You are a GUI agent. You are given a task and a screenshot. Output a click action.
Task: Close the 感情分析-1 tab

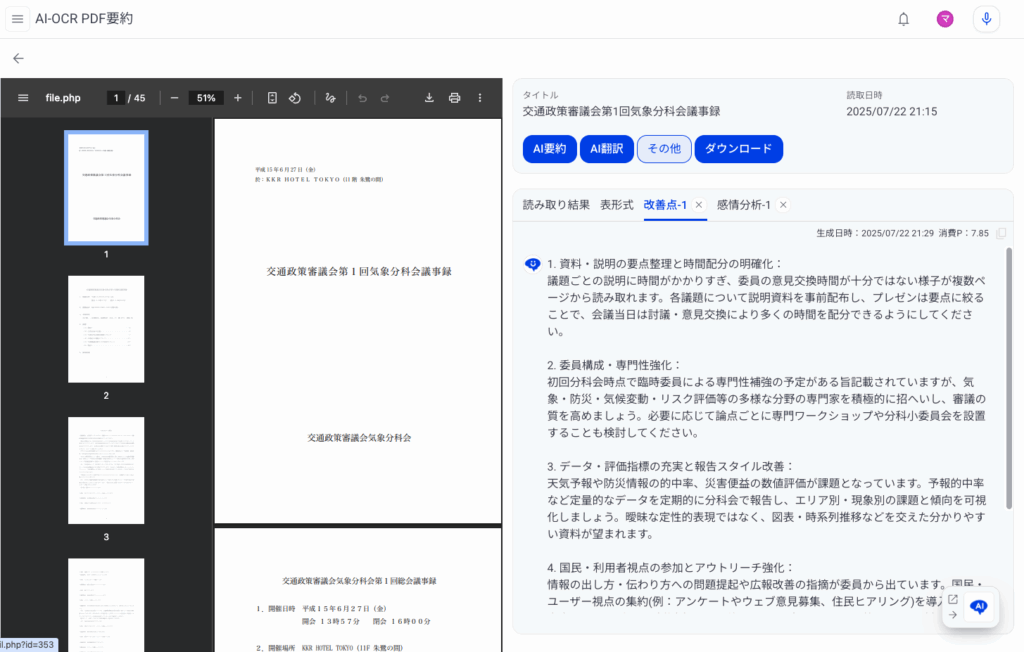[x=783, y=205]
